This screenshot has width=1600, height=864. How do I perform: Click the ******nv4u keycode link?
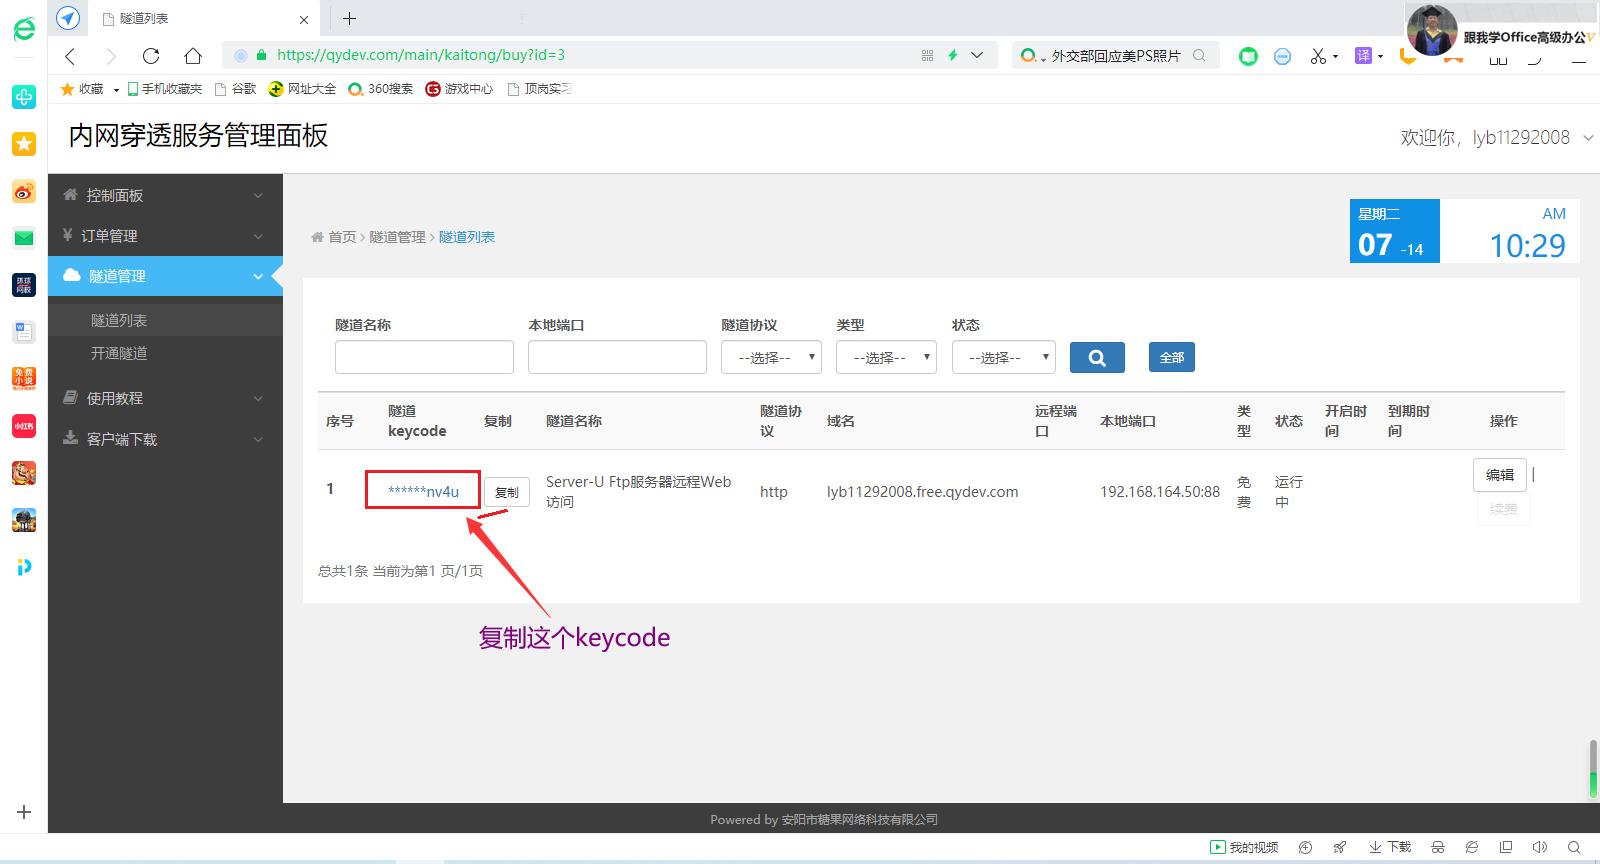click(423, 491)
